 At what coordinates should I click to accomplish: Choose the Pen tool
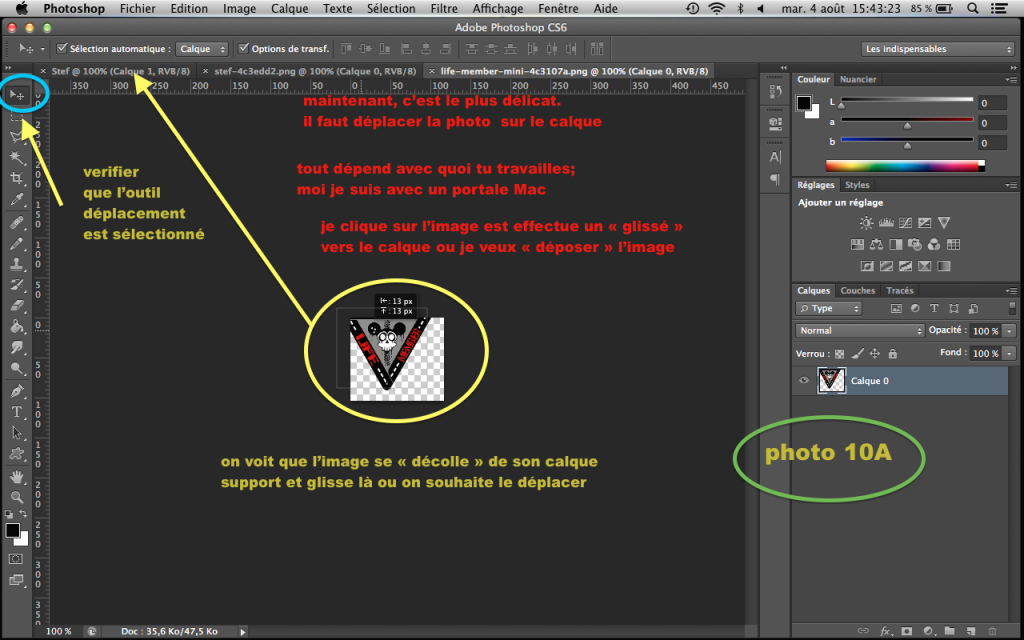pyautogui.click(x=17, y=391)
